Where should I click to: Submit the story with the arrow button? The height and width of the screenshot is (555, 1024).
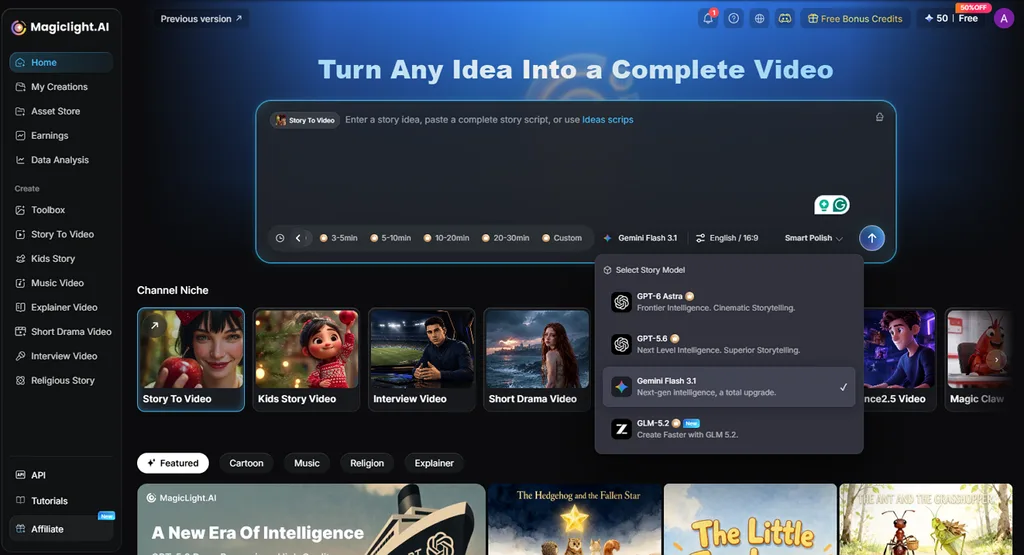(872, 238)
